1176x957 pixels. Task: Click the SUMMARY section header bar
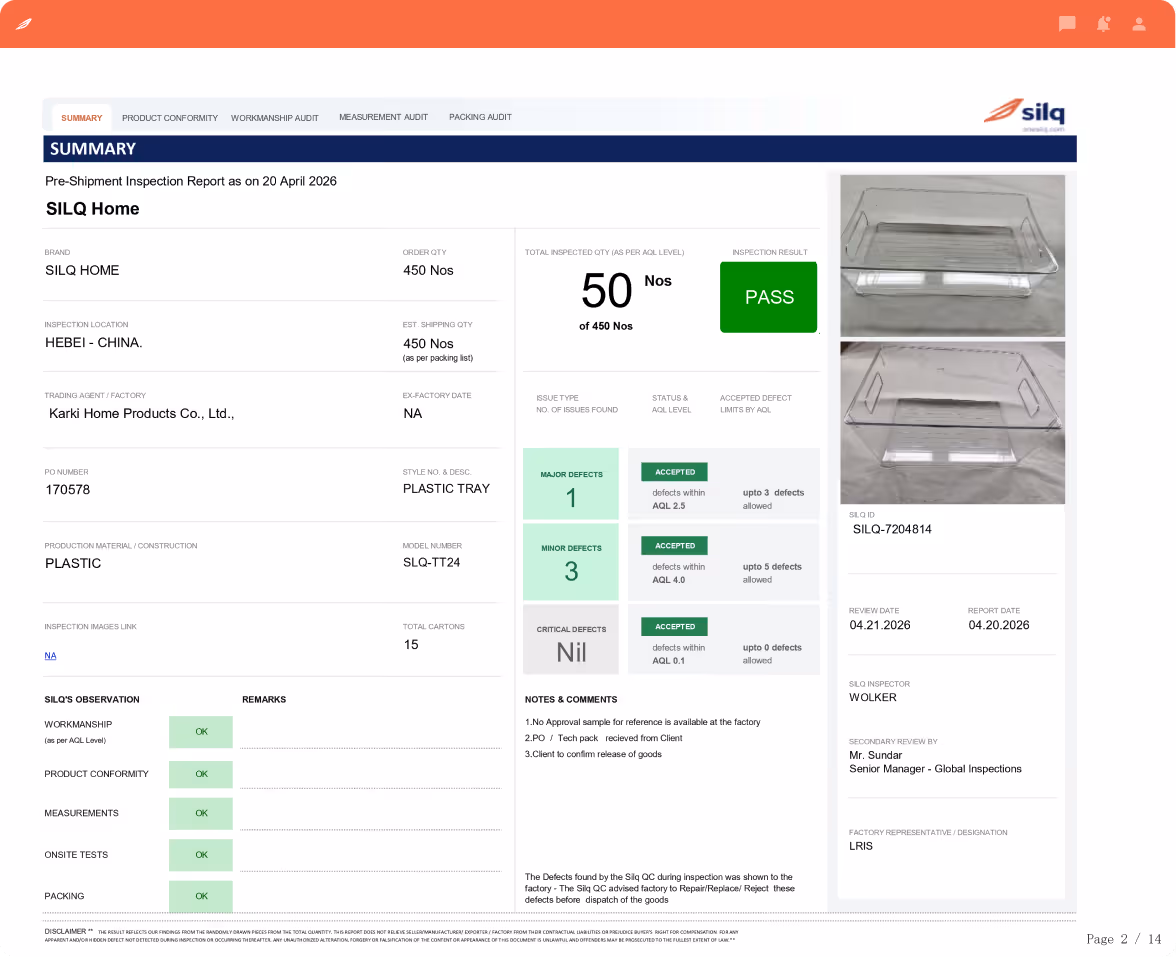(560, 149)
